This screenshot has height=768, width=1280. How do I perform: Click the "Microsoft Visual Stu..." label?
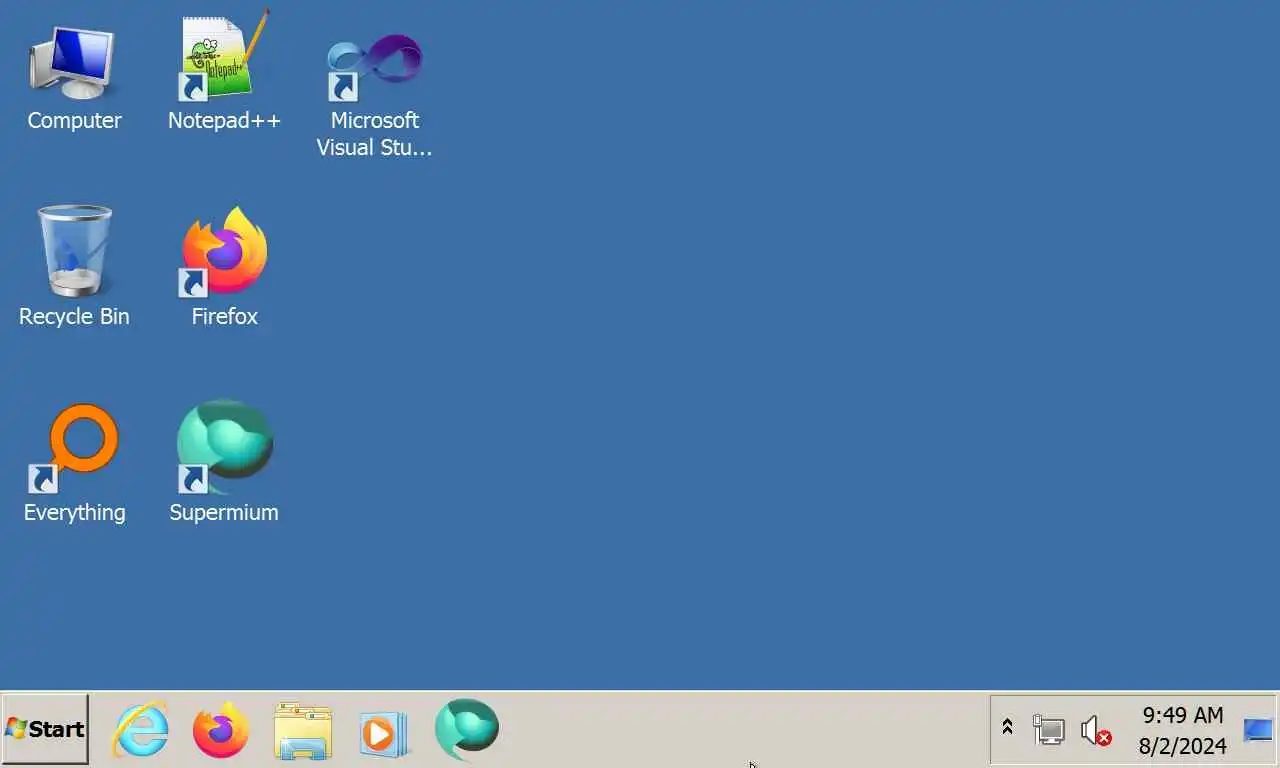374,134
